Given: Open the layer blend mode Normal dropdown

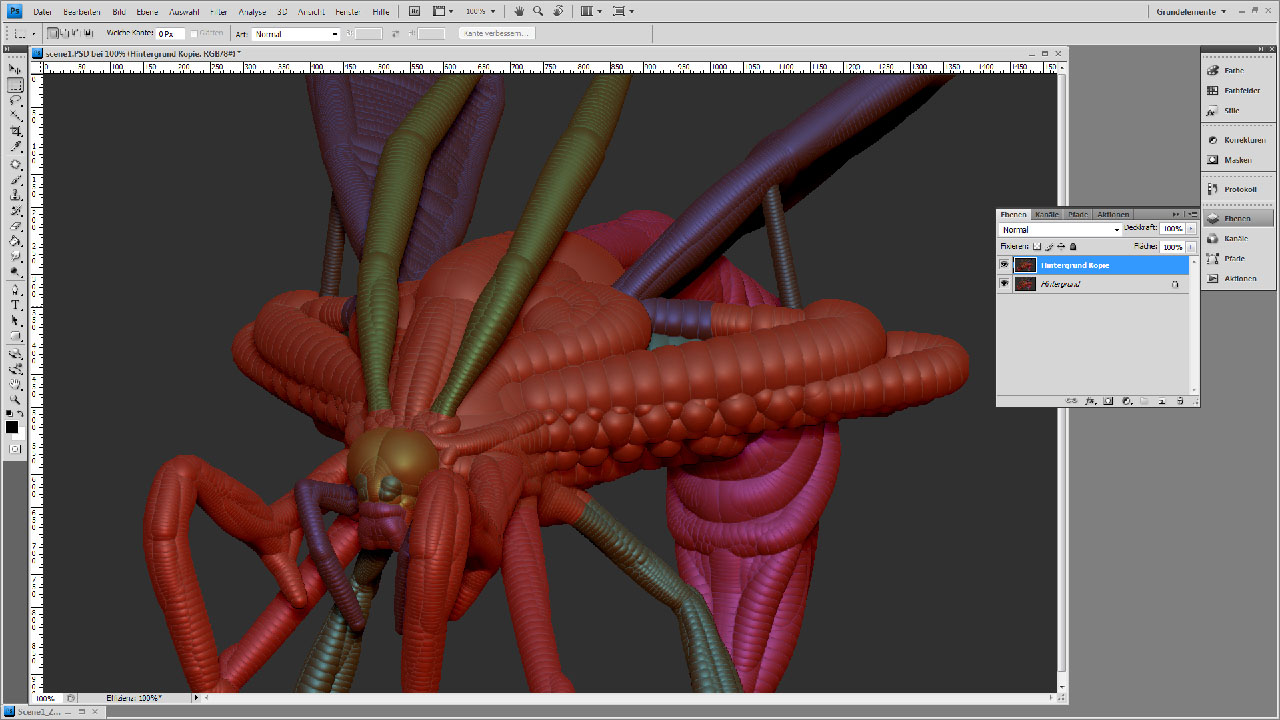Looking at the screenshot, I should pos(1061,230).
